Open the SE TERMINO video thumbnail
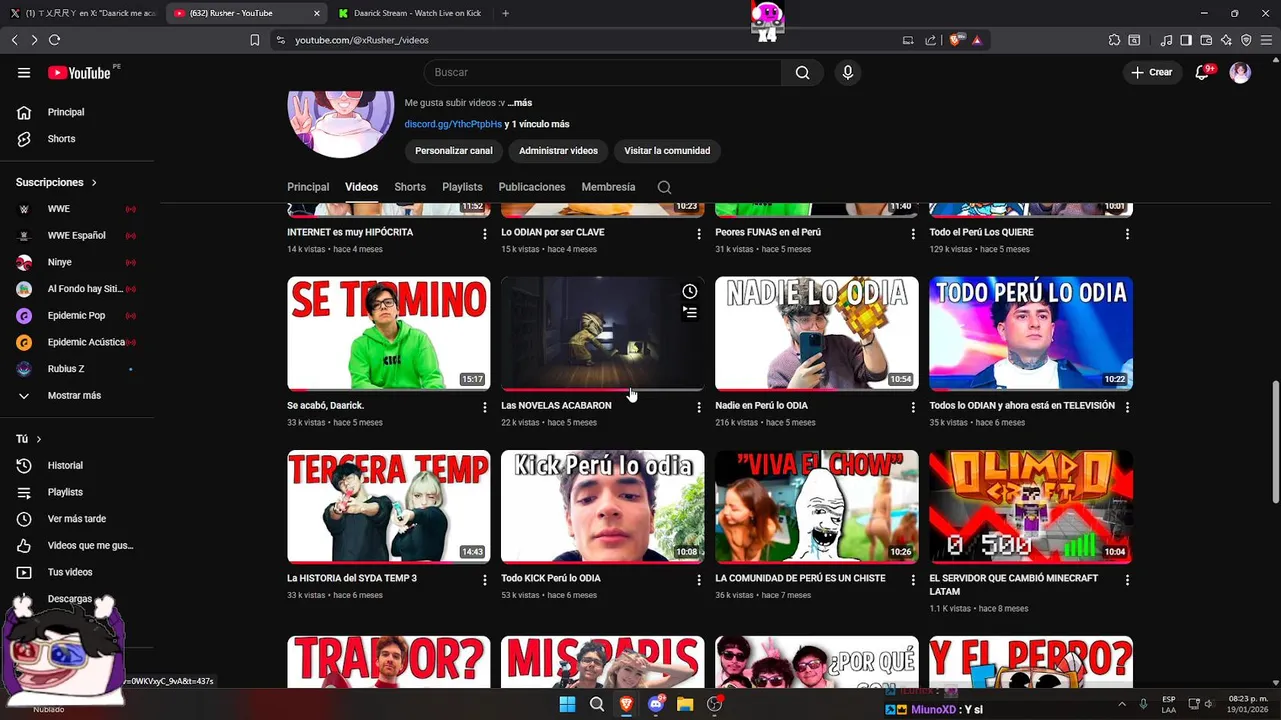Image resolution: width=1281 pixels, height=720 pixels. coord(389,333)
